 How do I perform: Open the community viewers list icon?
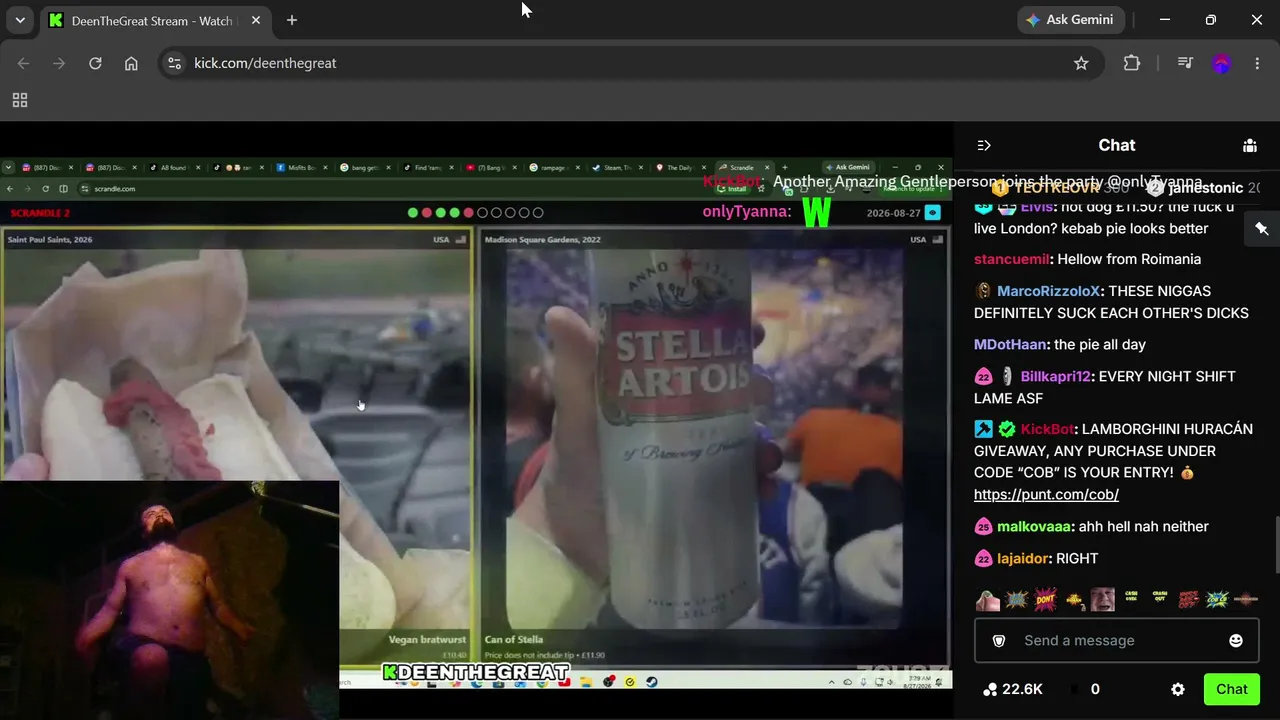(x=1250, y=145)
